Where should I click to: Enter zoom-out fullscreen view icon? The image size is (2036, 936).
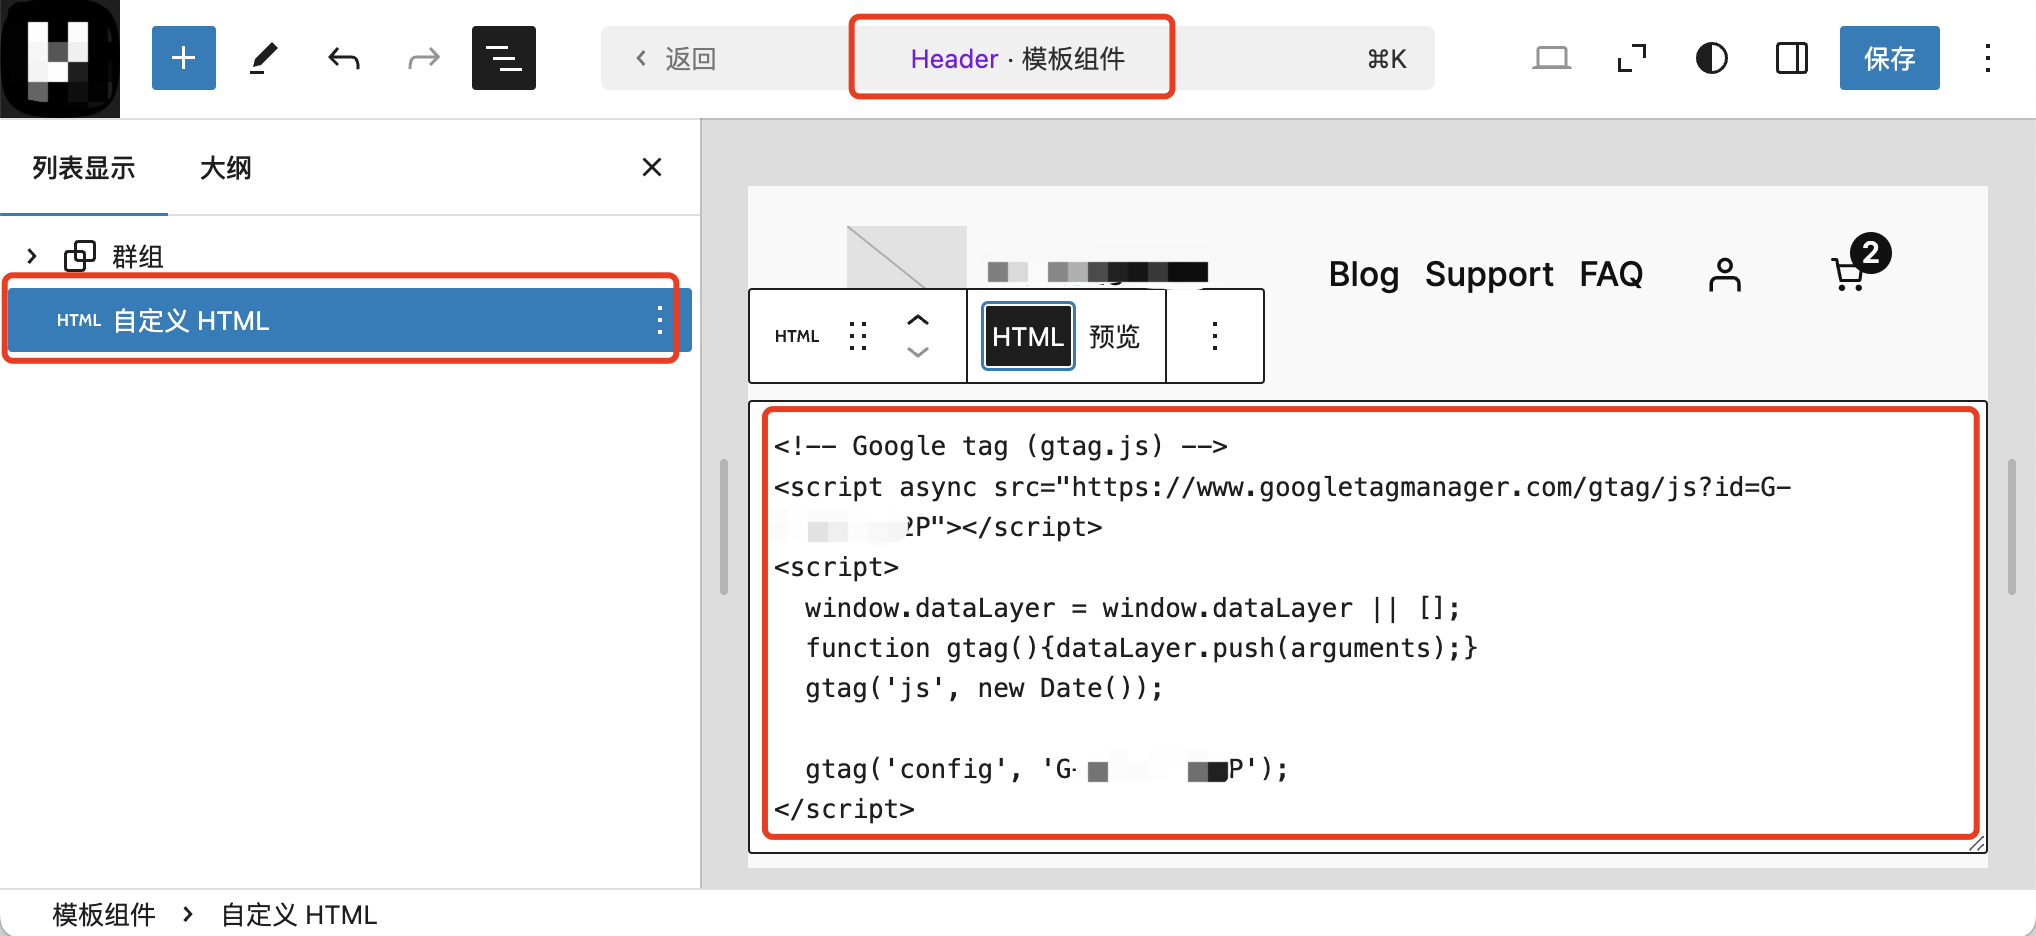(x=1632, y=58)
